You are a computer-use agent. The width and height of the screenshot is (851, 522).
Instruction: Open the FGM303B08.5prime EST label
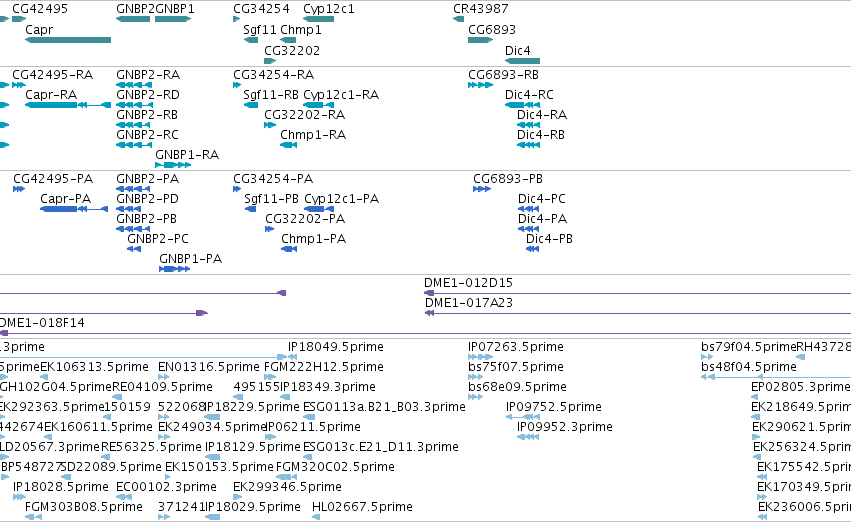[84, 507]
